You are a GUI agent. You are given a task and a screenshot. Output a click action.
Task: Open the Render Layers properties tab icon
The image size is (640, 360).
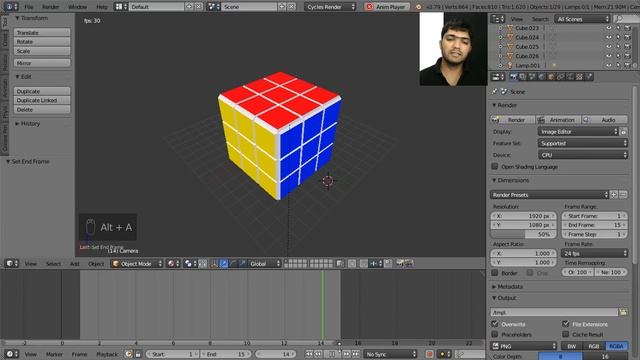(522, 77)
